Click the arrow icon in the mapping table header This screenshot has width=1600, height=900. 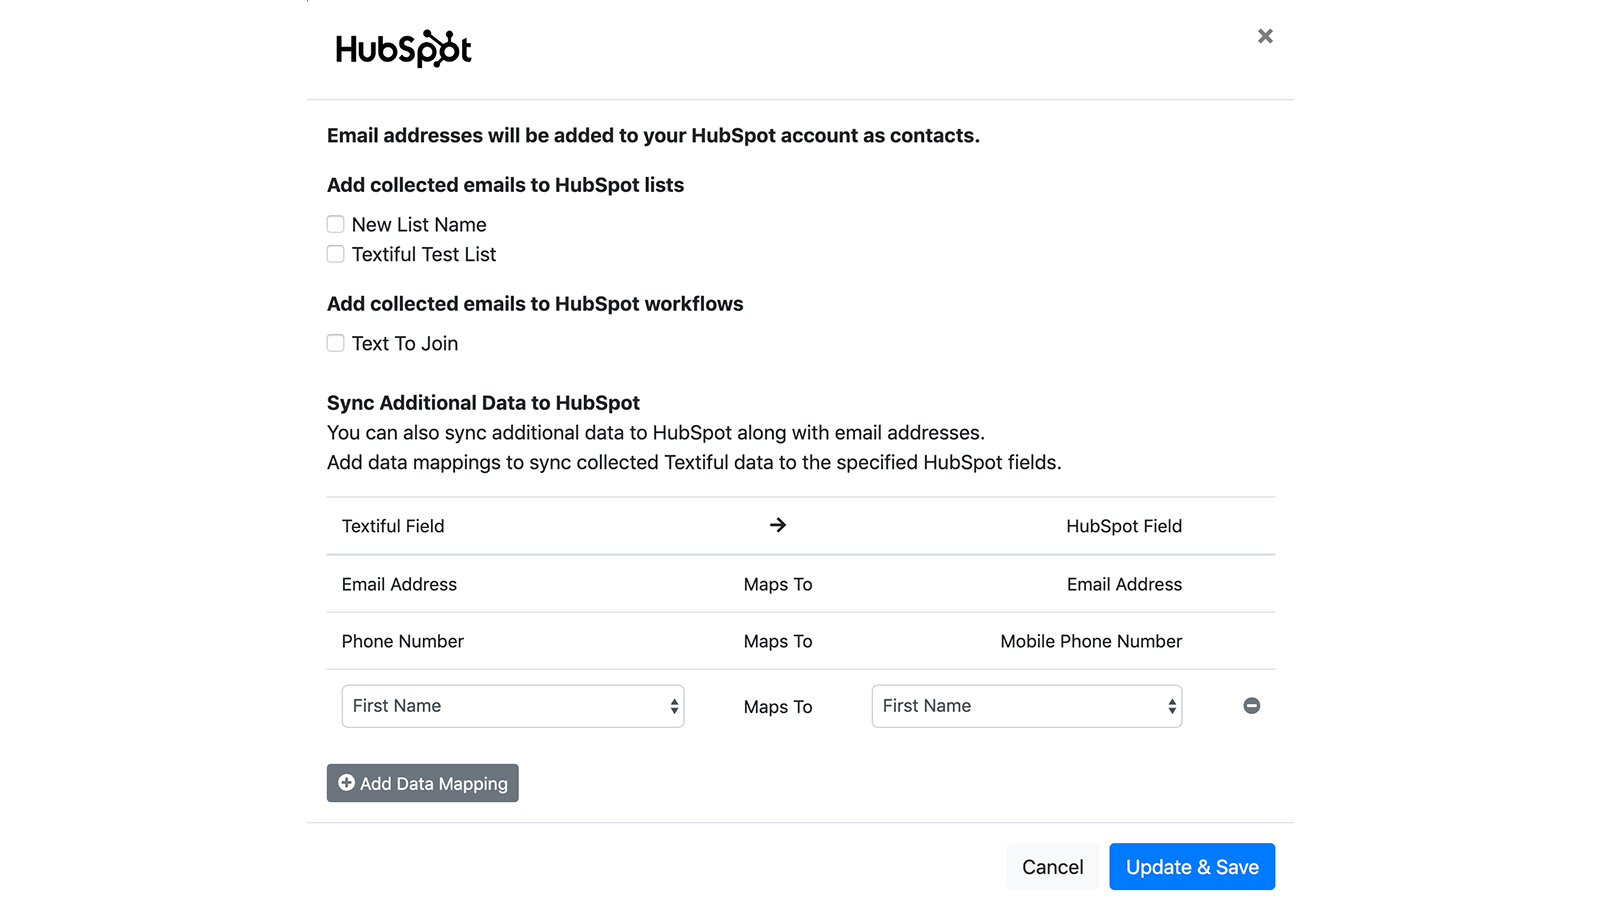point(778,525)
